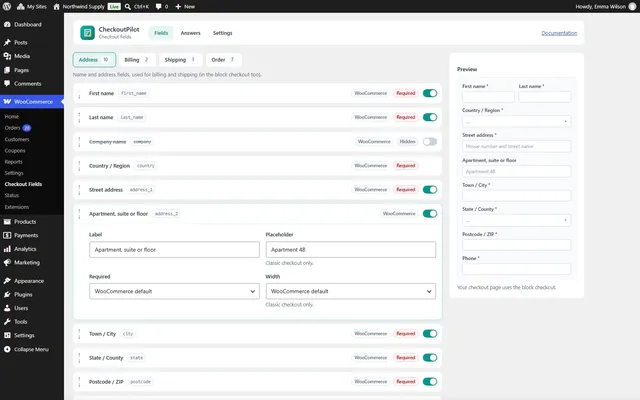Screen dimensions: 640x400
Task: Expand the First name field row
Action: (x=257, y=93)
